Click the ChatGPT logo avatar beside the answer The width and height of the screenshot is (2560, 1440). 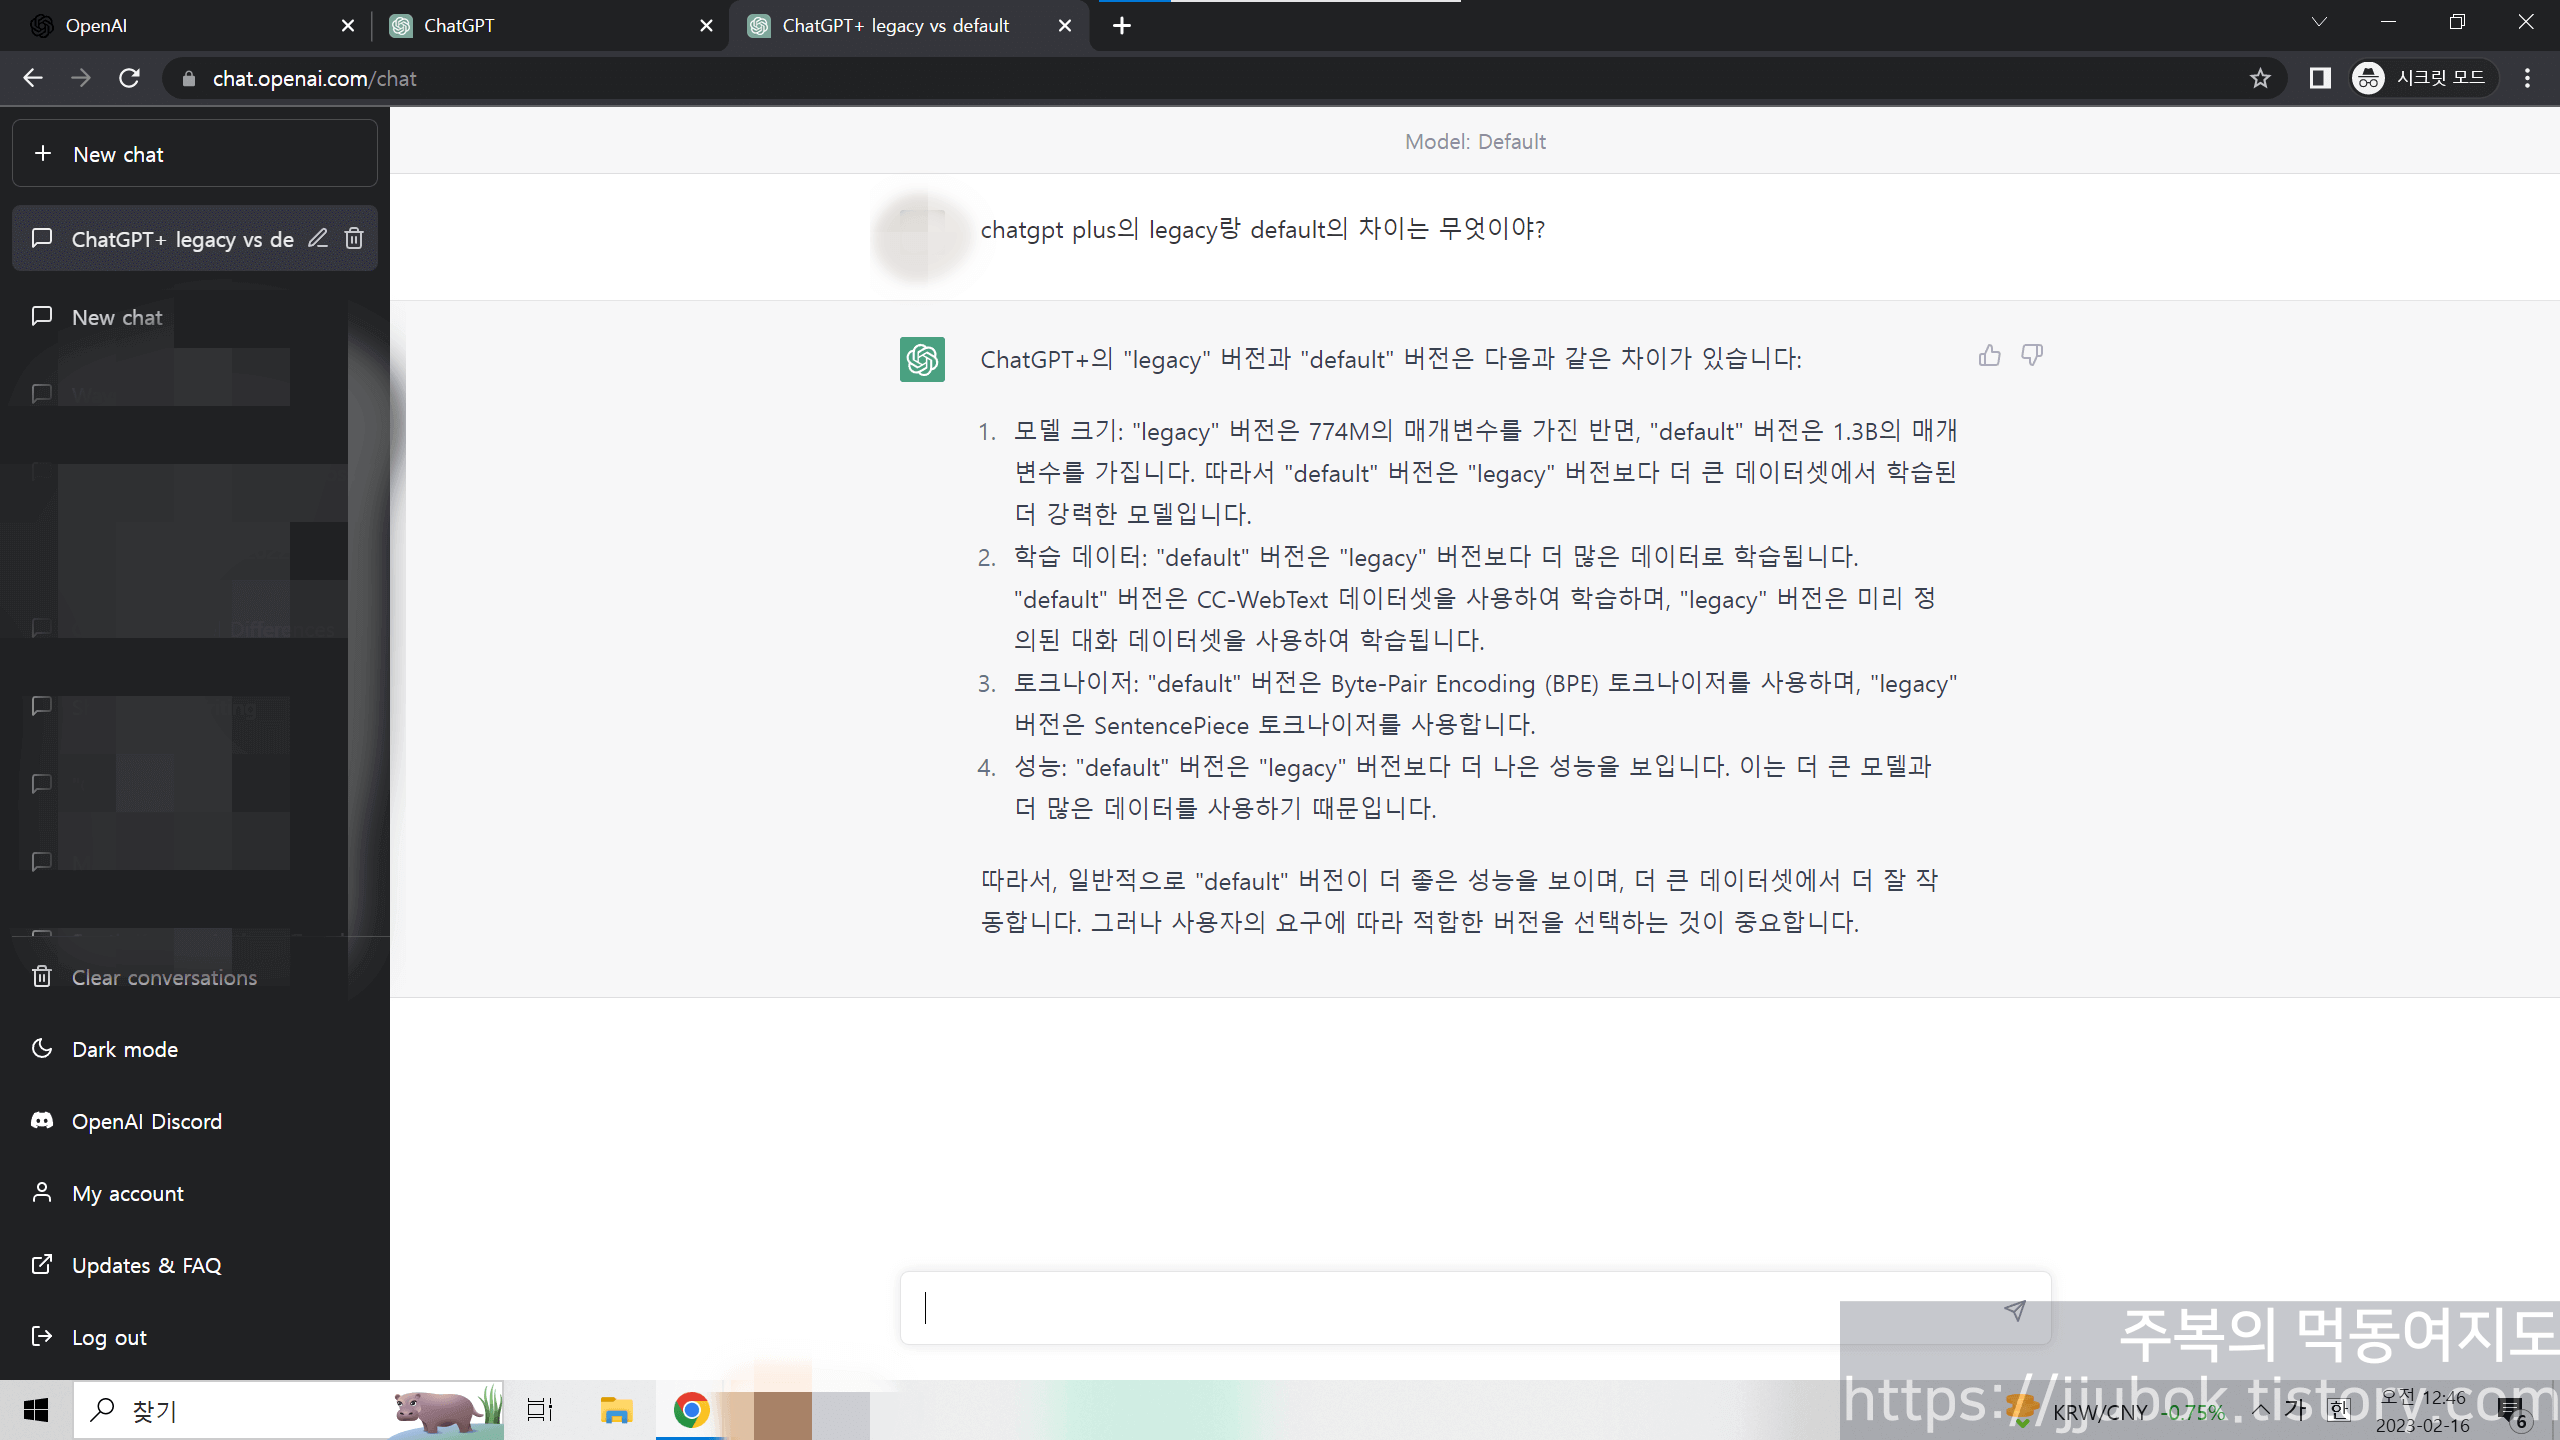921,360
